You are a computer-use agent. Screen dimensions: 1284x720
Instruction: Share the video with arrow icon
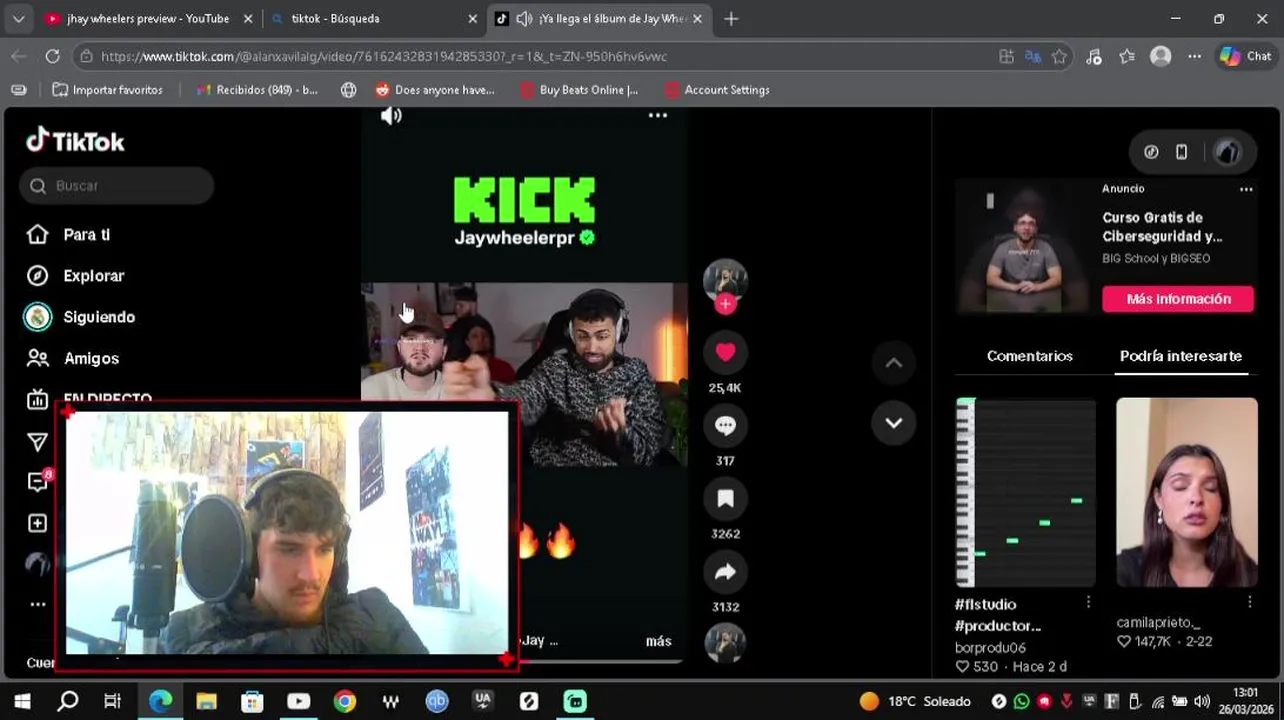click(x=725, y=572)
